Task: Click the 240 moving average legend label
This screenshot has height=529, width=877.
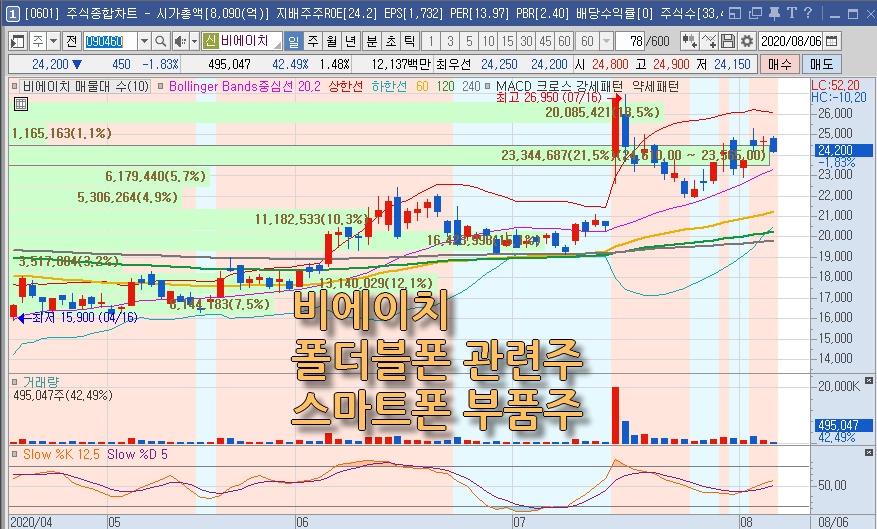Action: click(471, 86)
